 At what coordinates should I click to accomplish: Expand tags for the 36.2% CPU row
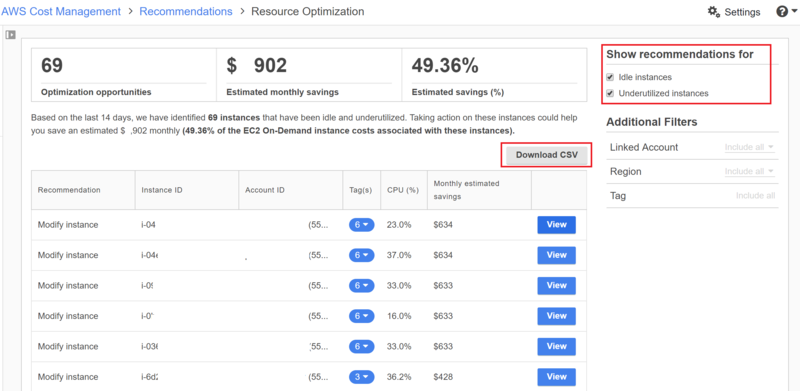(x=361, y=377)
